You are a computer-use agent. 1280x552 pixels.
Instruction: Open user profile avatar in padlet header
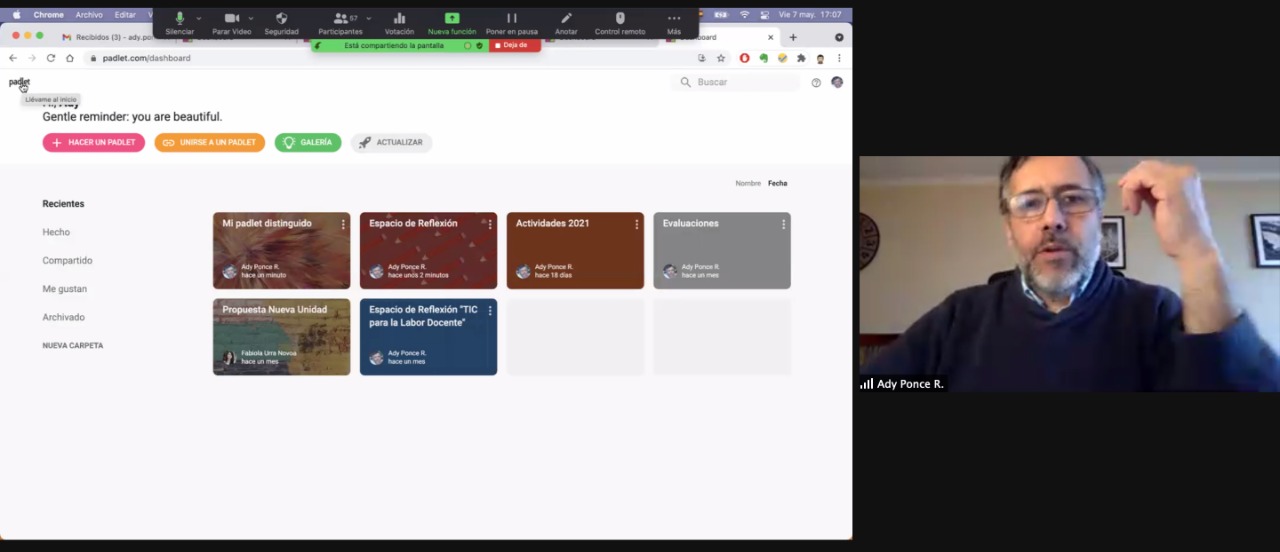[x=837, y=82]
